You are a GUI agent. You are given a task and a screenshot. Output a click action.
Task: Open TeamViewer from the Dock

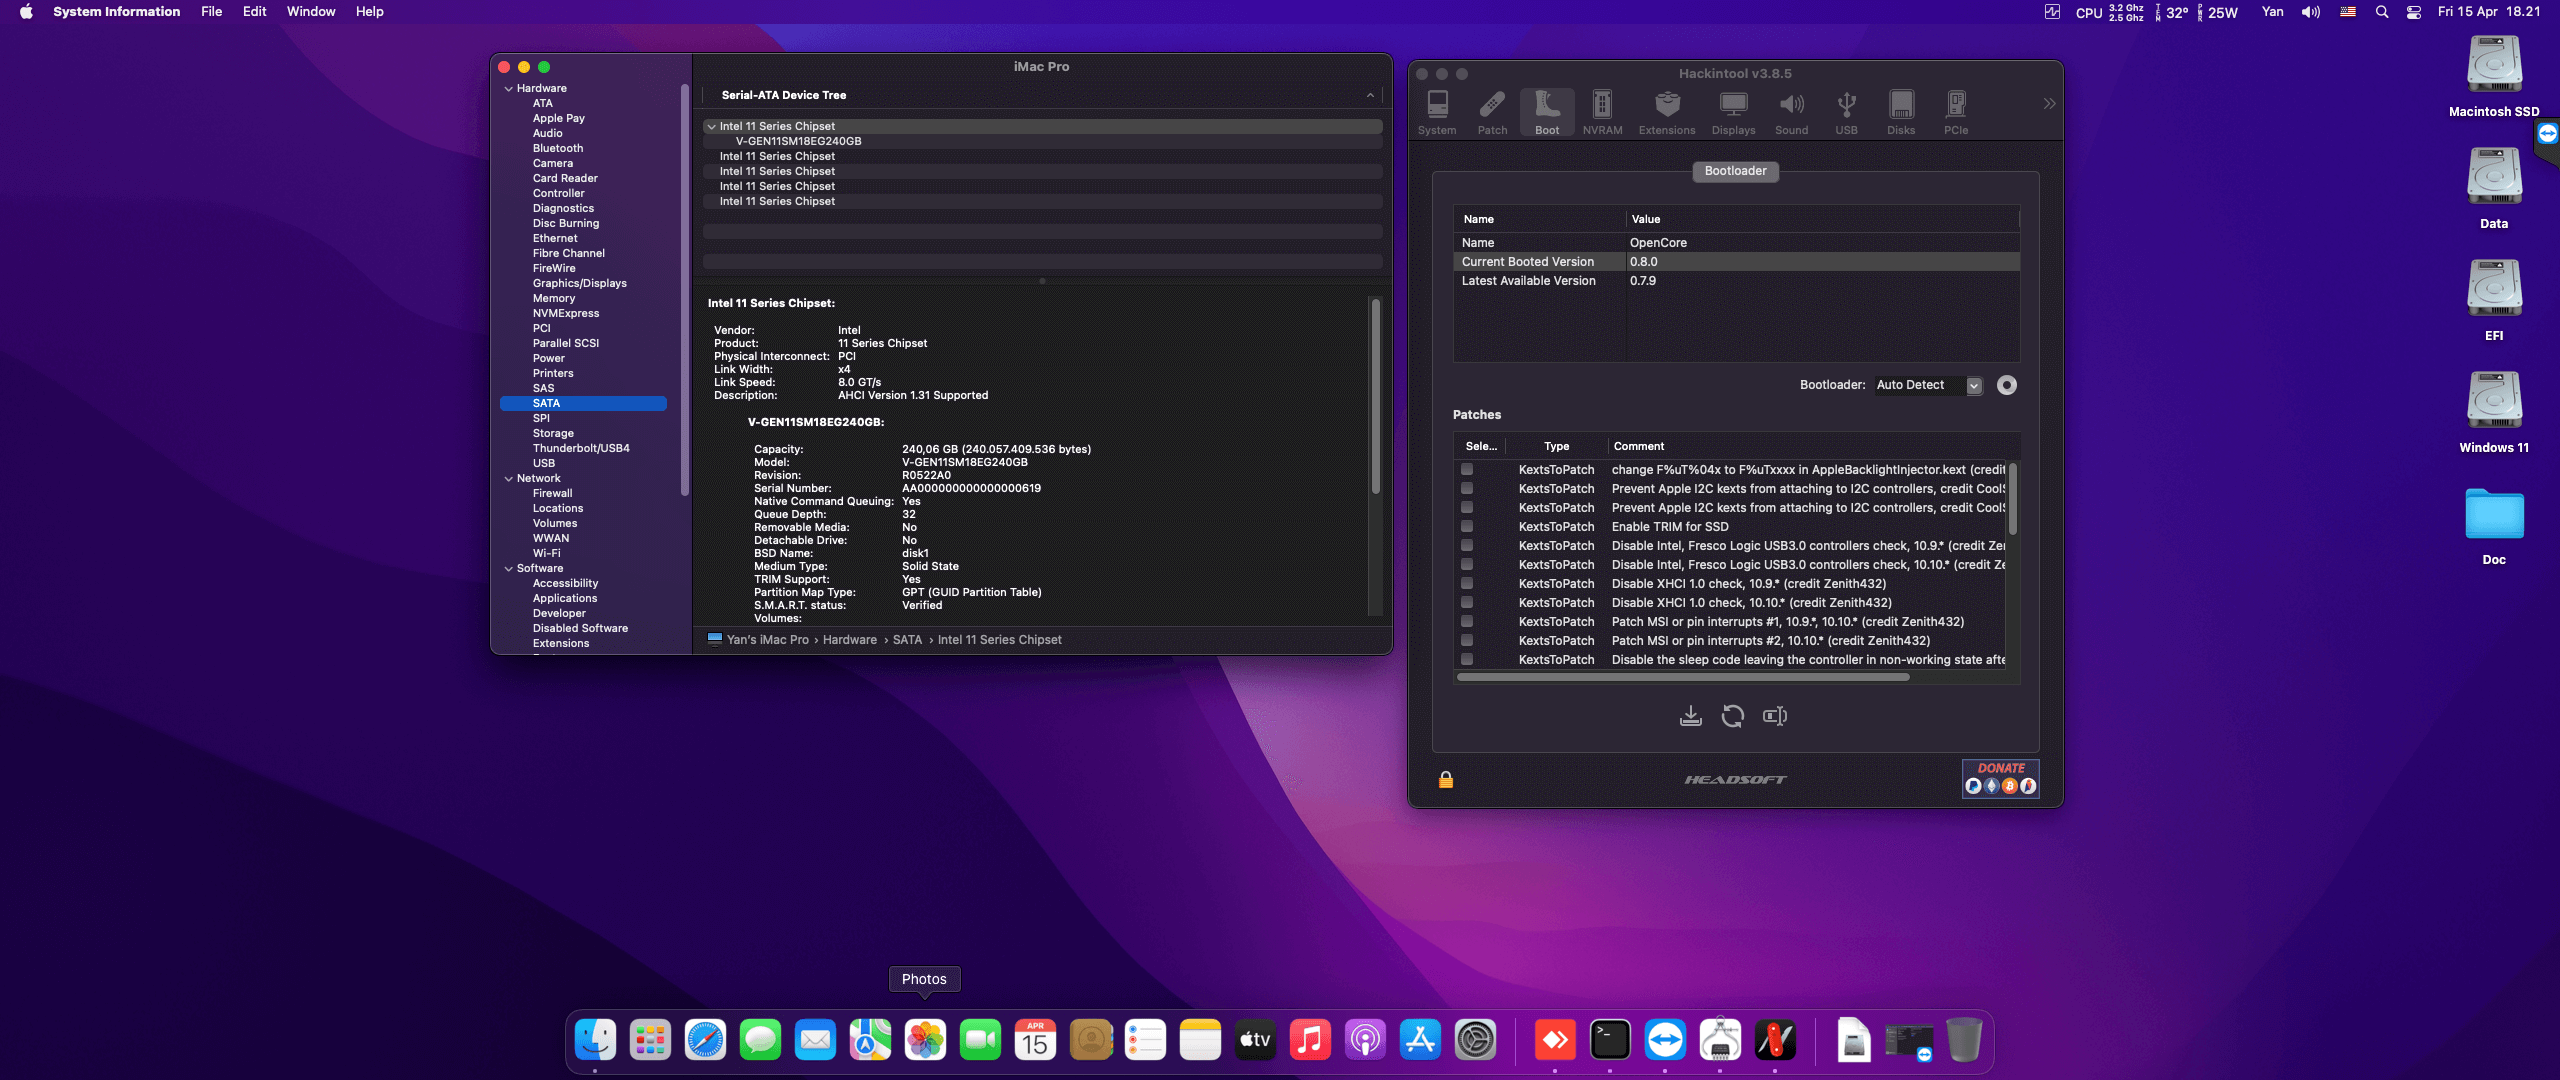pyautogui.click(x=1665, y=1040)
